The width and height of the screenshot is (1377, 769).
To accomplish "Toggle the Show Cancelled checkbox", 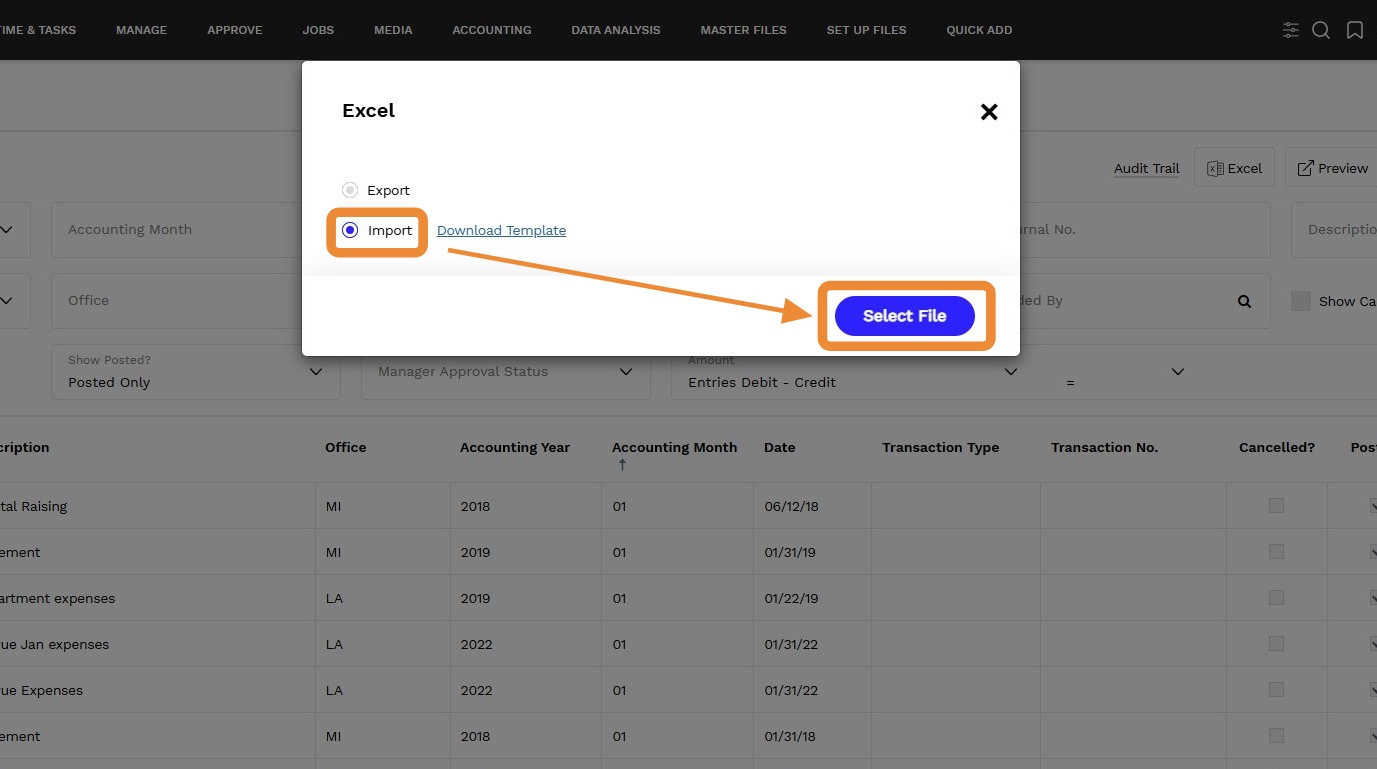I will (x=1301, y=301).
